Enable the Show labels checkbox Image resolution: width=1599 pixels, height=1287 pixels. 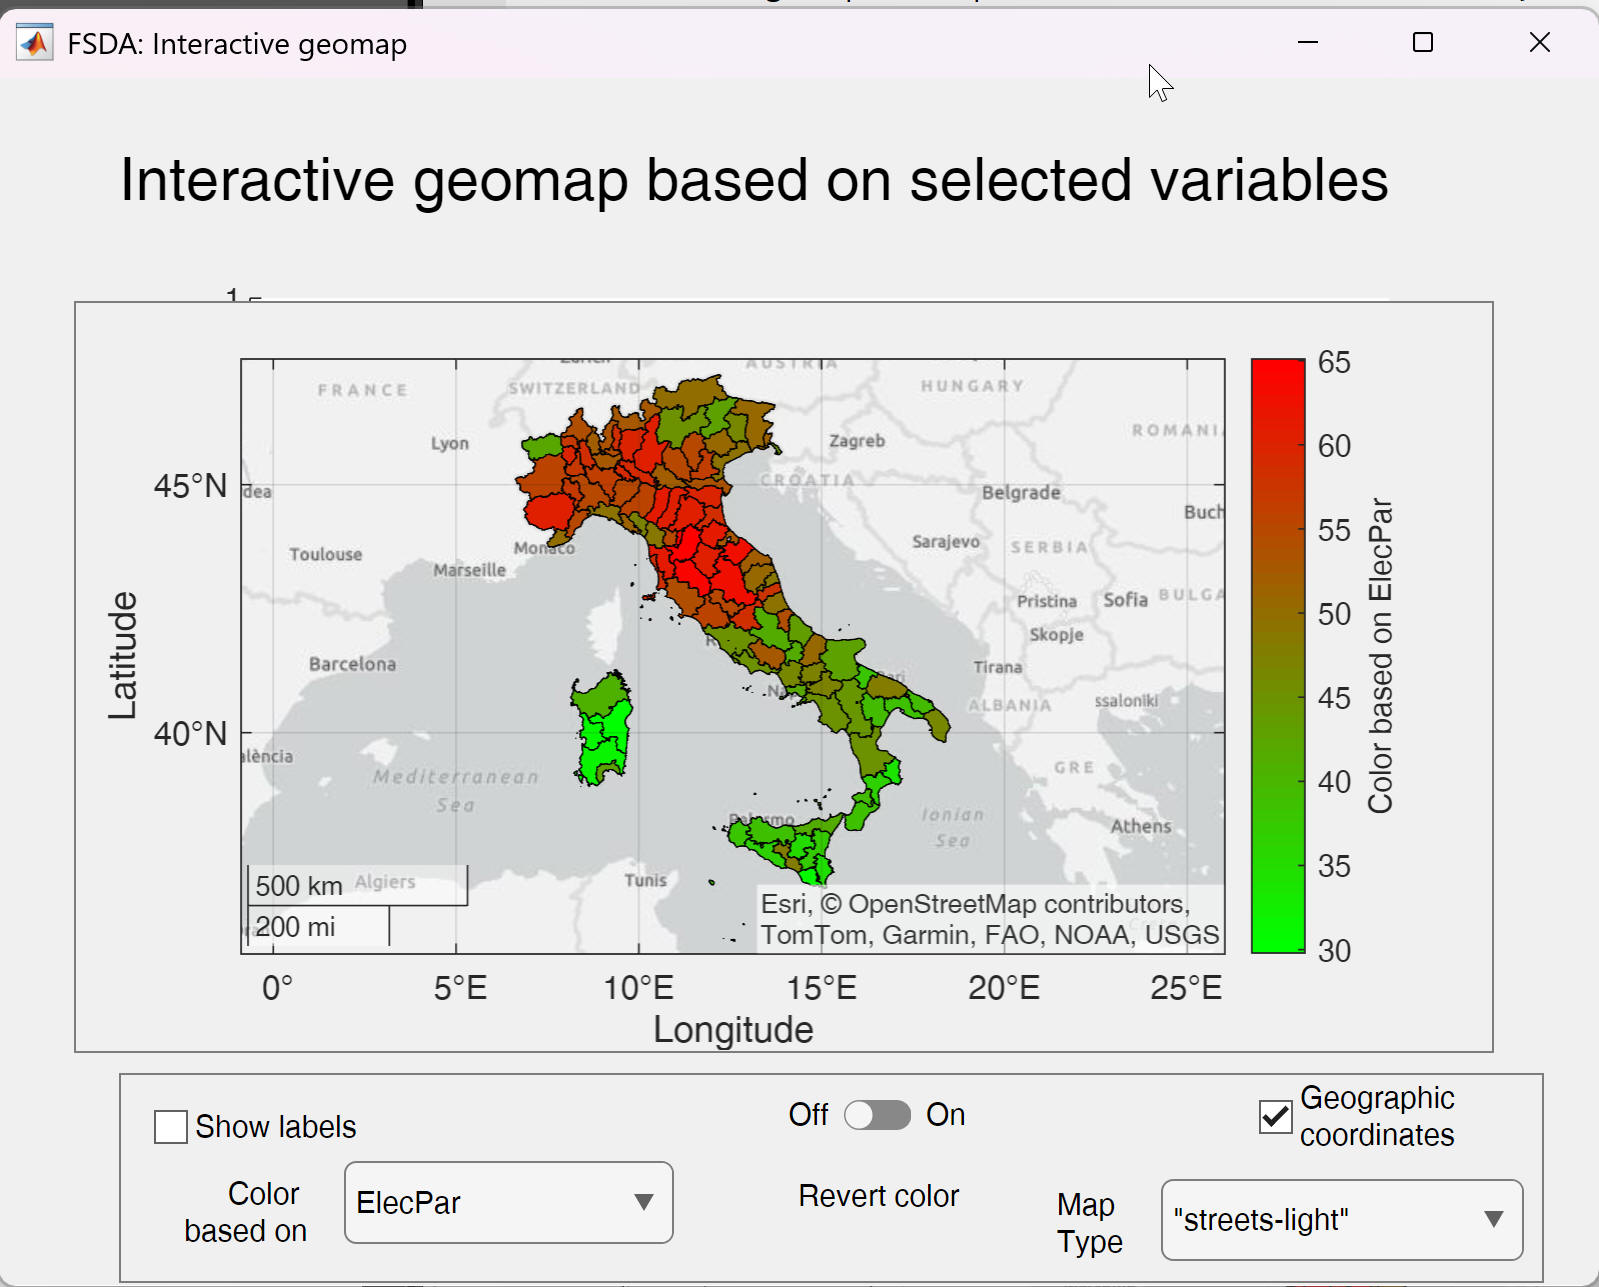click(x=171, y=1127)
